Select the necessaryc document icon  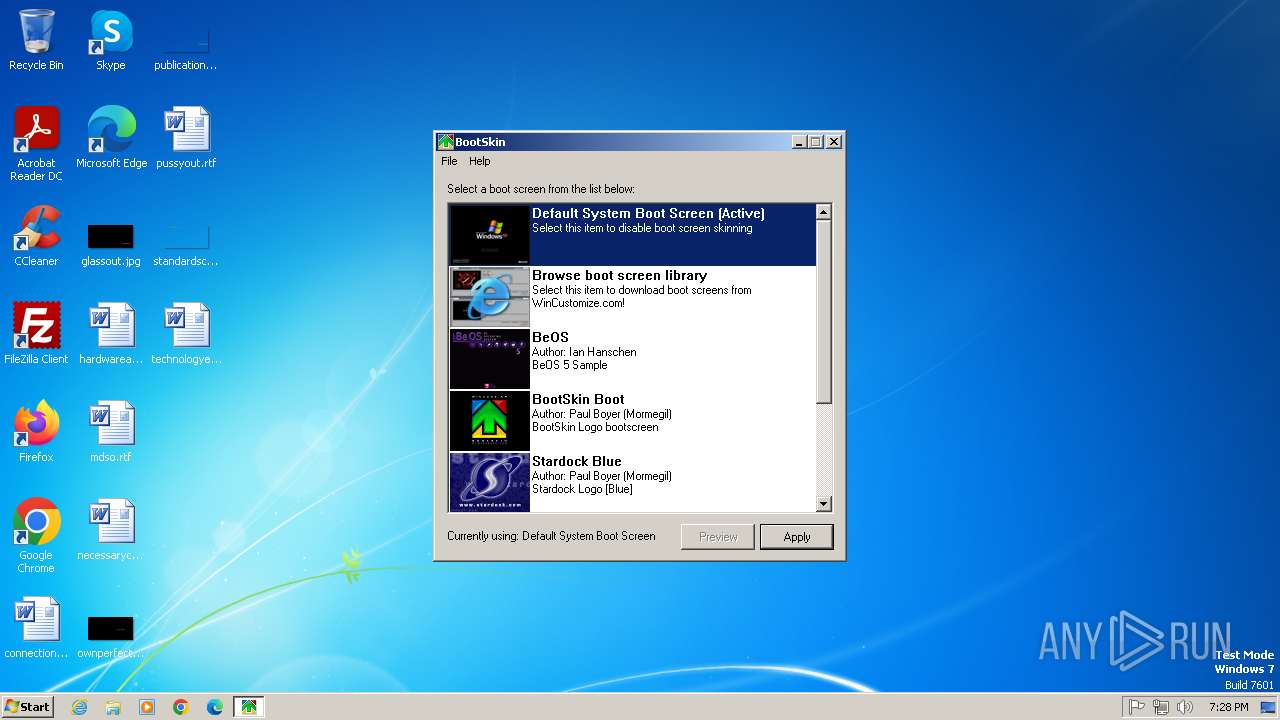coord(111,529)
